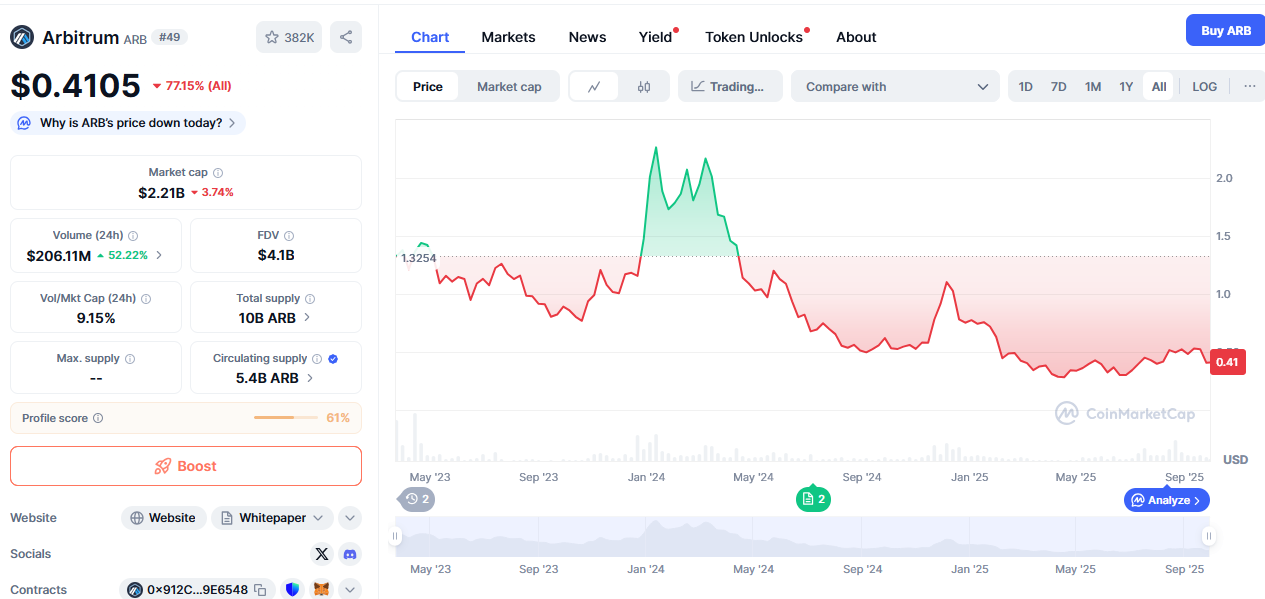
Task: Select the 1Y time range
Action: pyautogui.click(x=1126, y=87)
